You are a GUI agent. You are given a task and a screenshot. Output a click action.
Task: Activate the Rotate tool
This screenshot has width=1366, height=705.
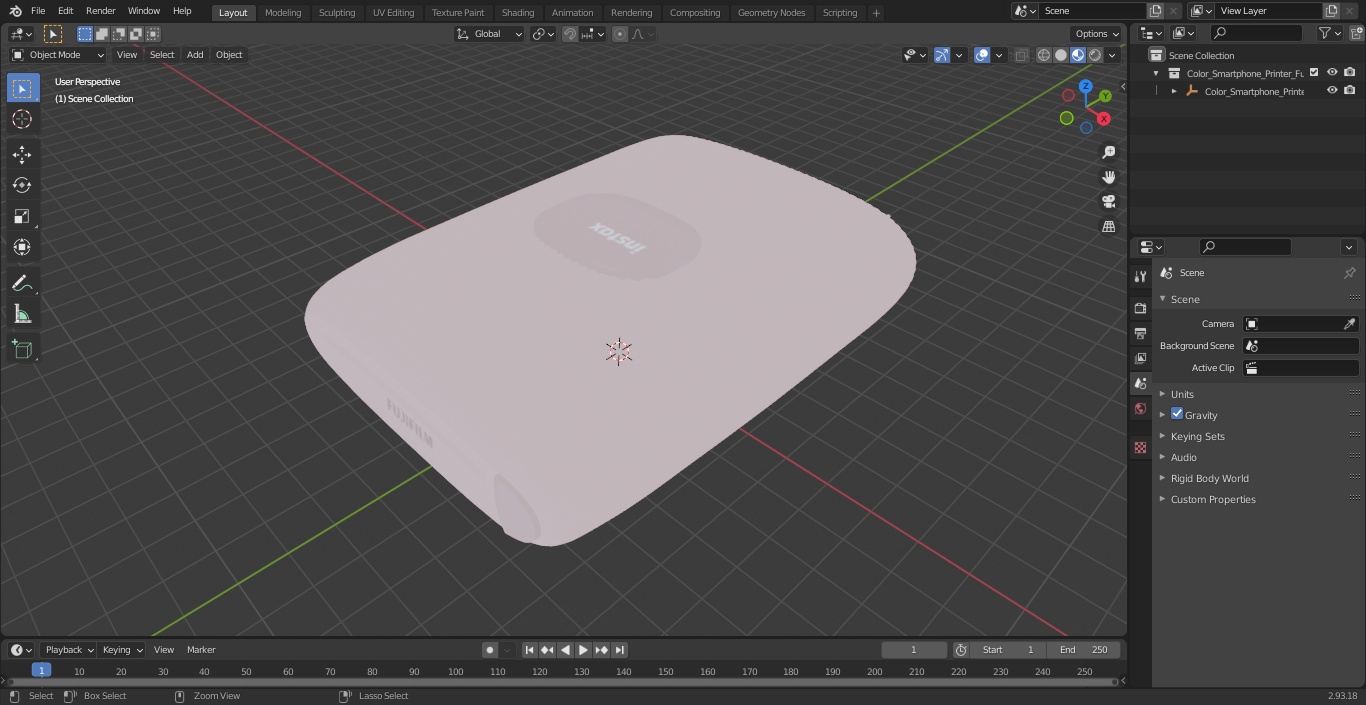[x=22, y=185]
